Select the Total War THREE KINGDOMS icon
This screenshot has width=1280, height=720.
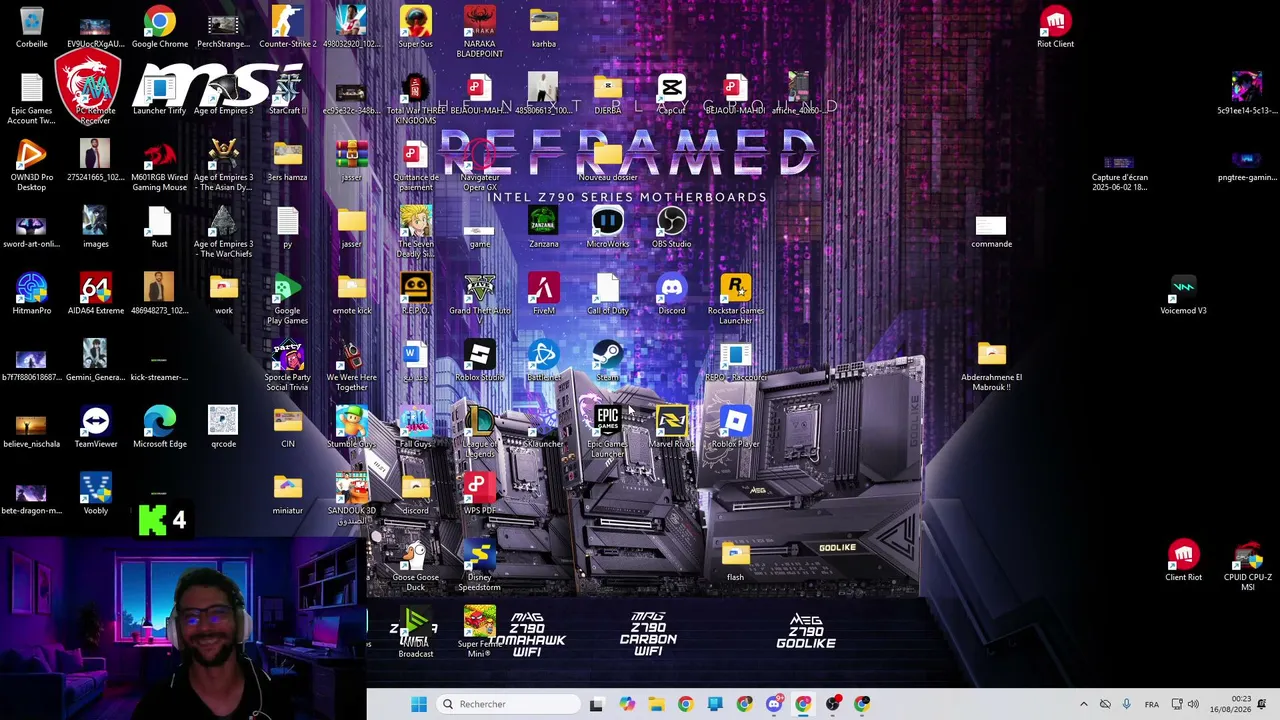pyautogui.click(x=415, y=99)
